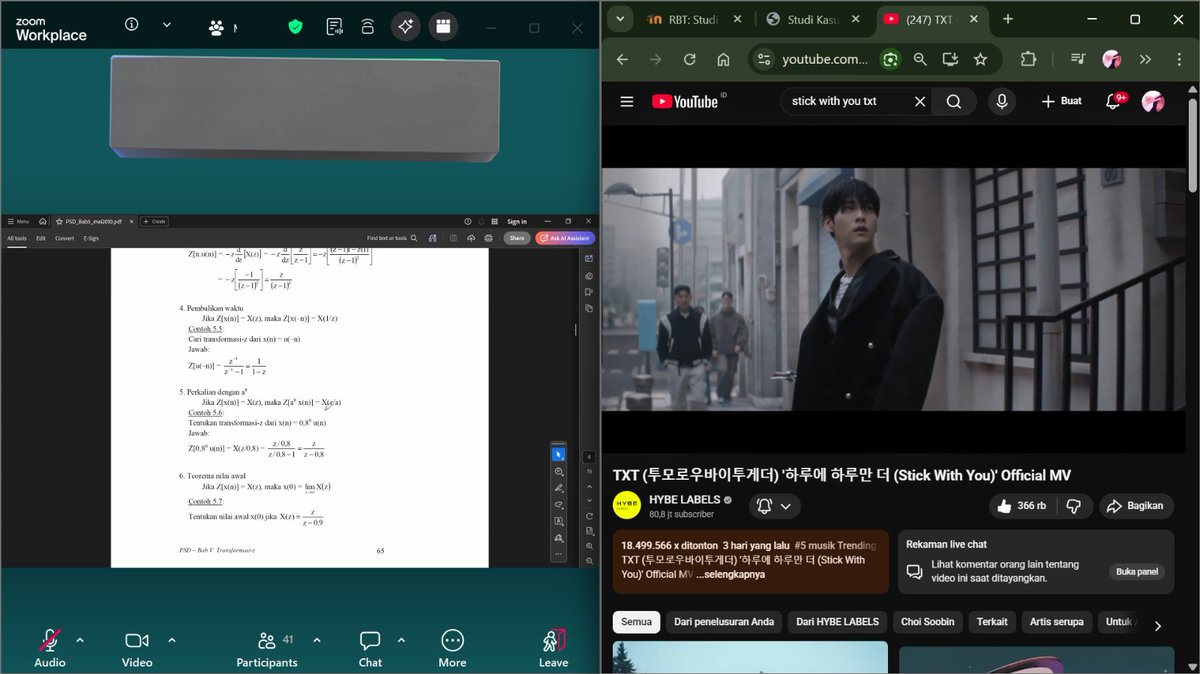1200x674 pixels.
Task: Open Zoom notes icon in top bar
Action: tap(334, 27)
